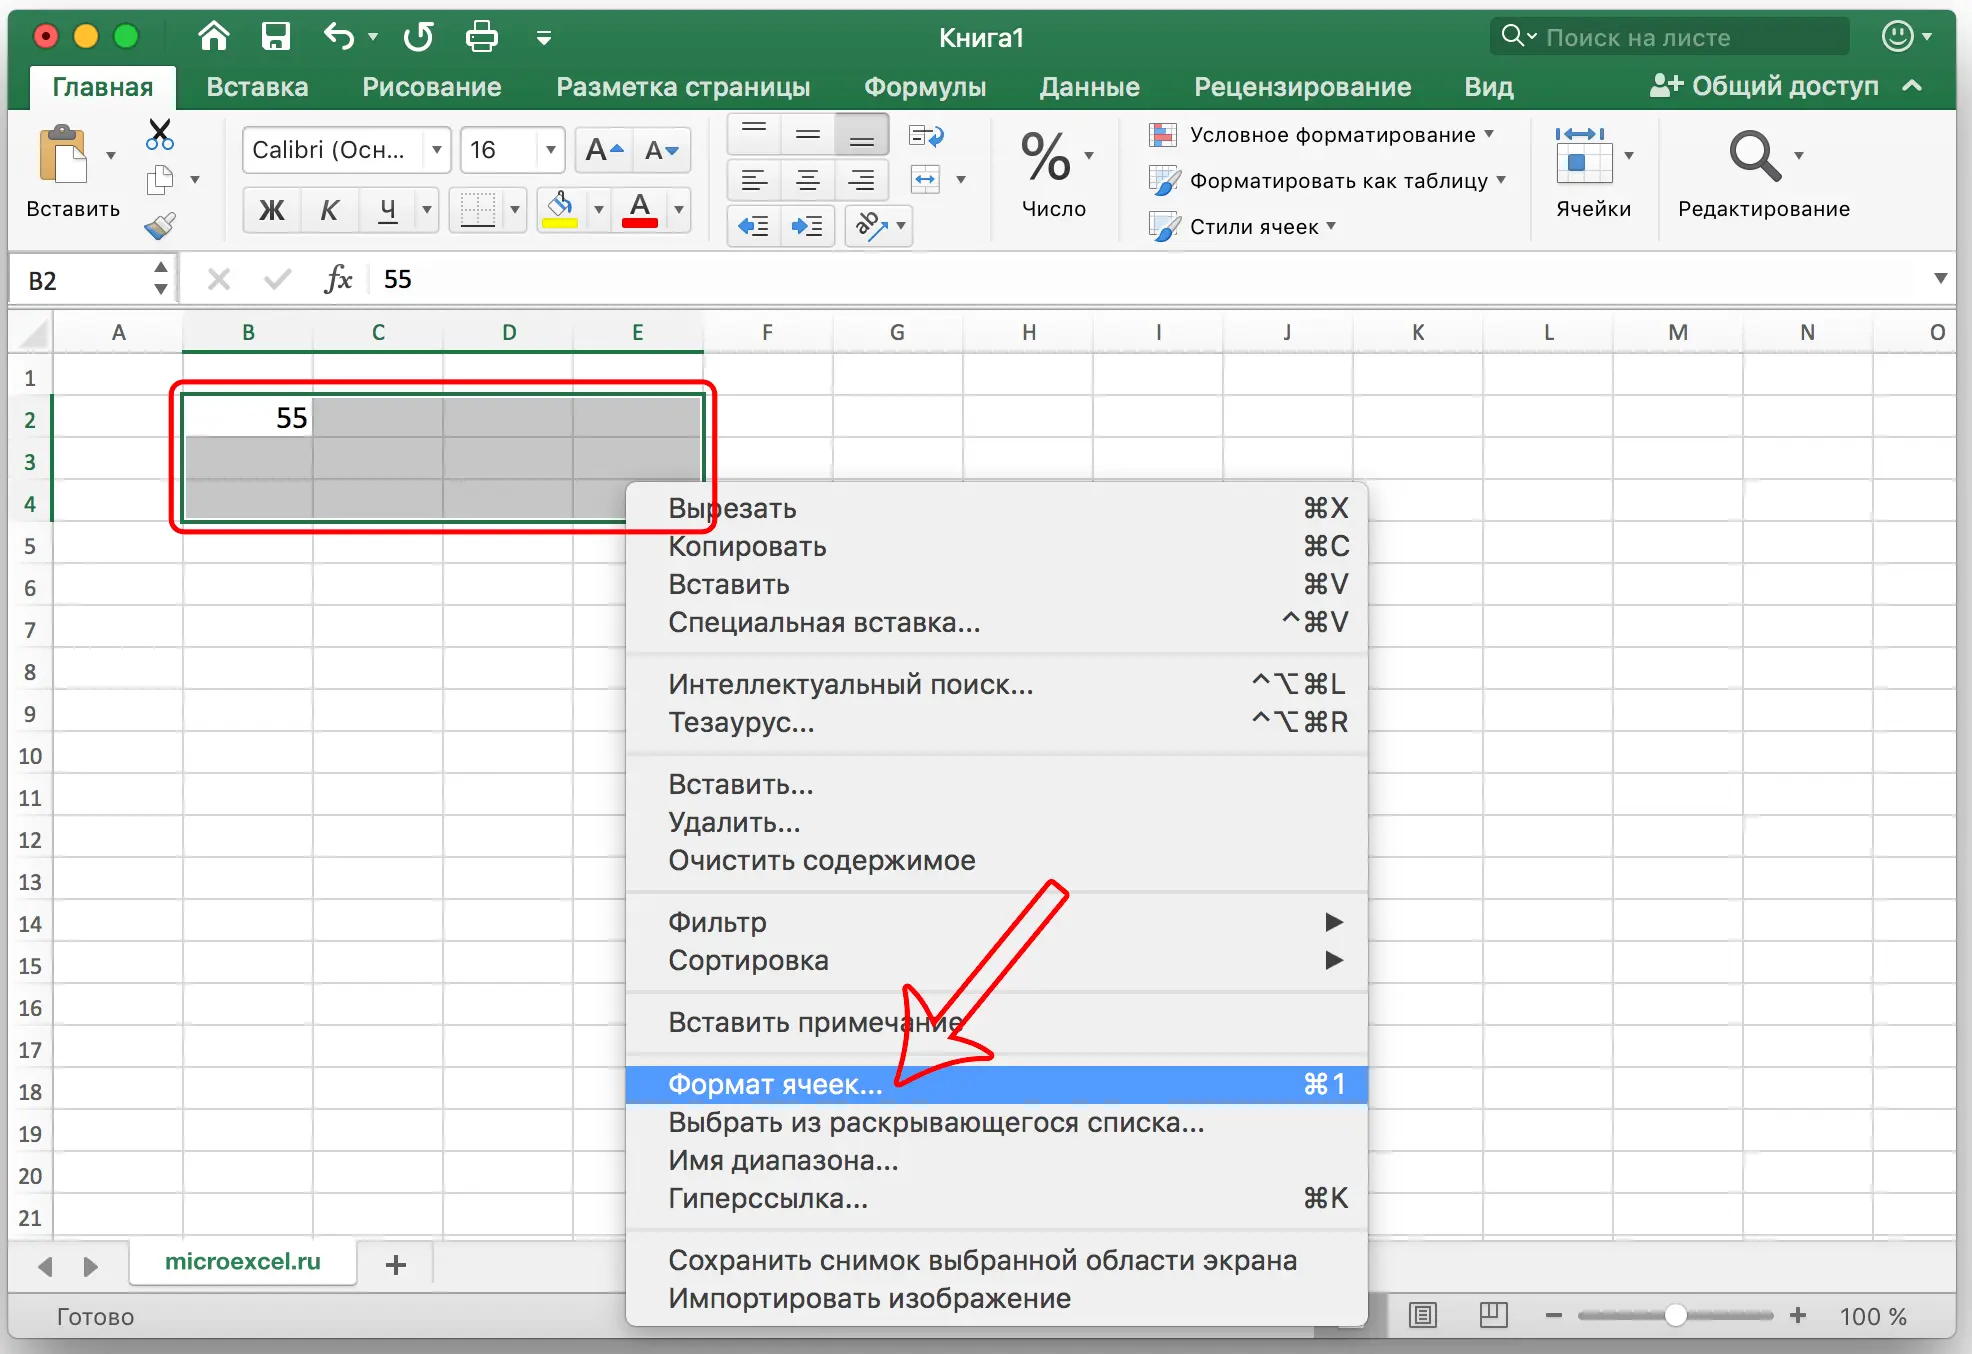Open font name Calibri dropdown

437,150
